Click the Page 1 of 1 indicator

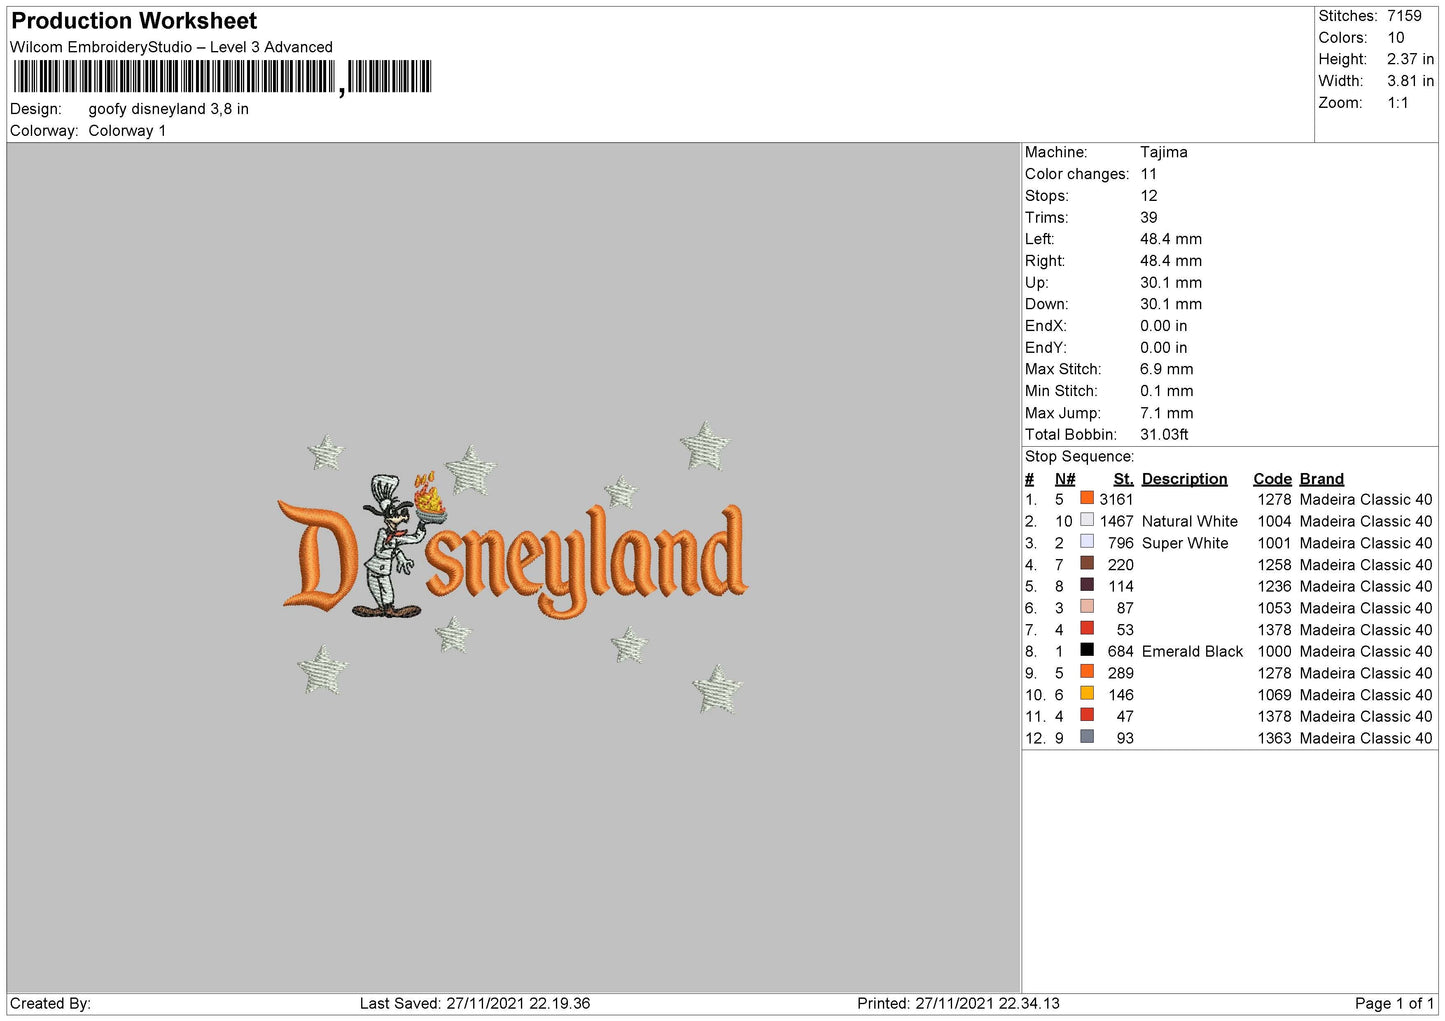[x=1394, y=1003]
